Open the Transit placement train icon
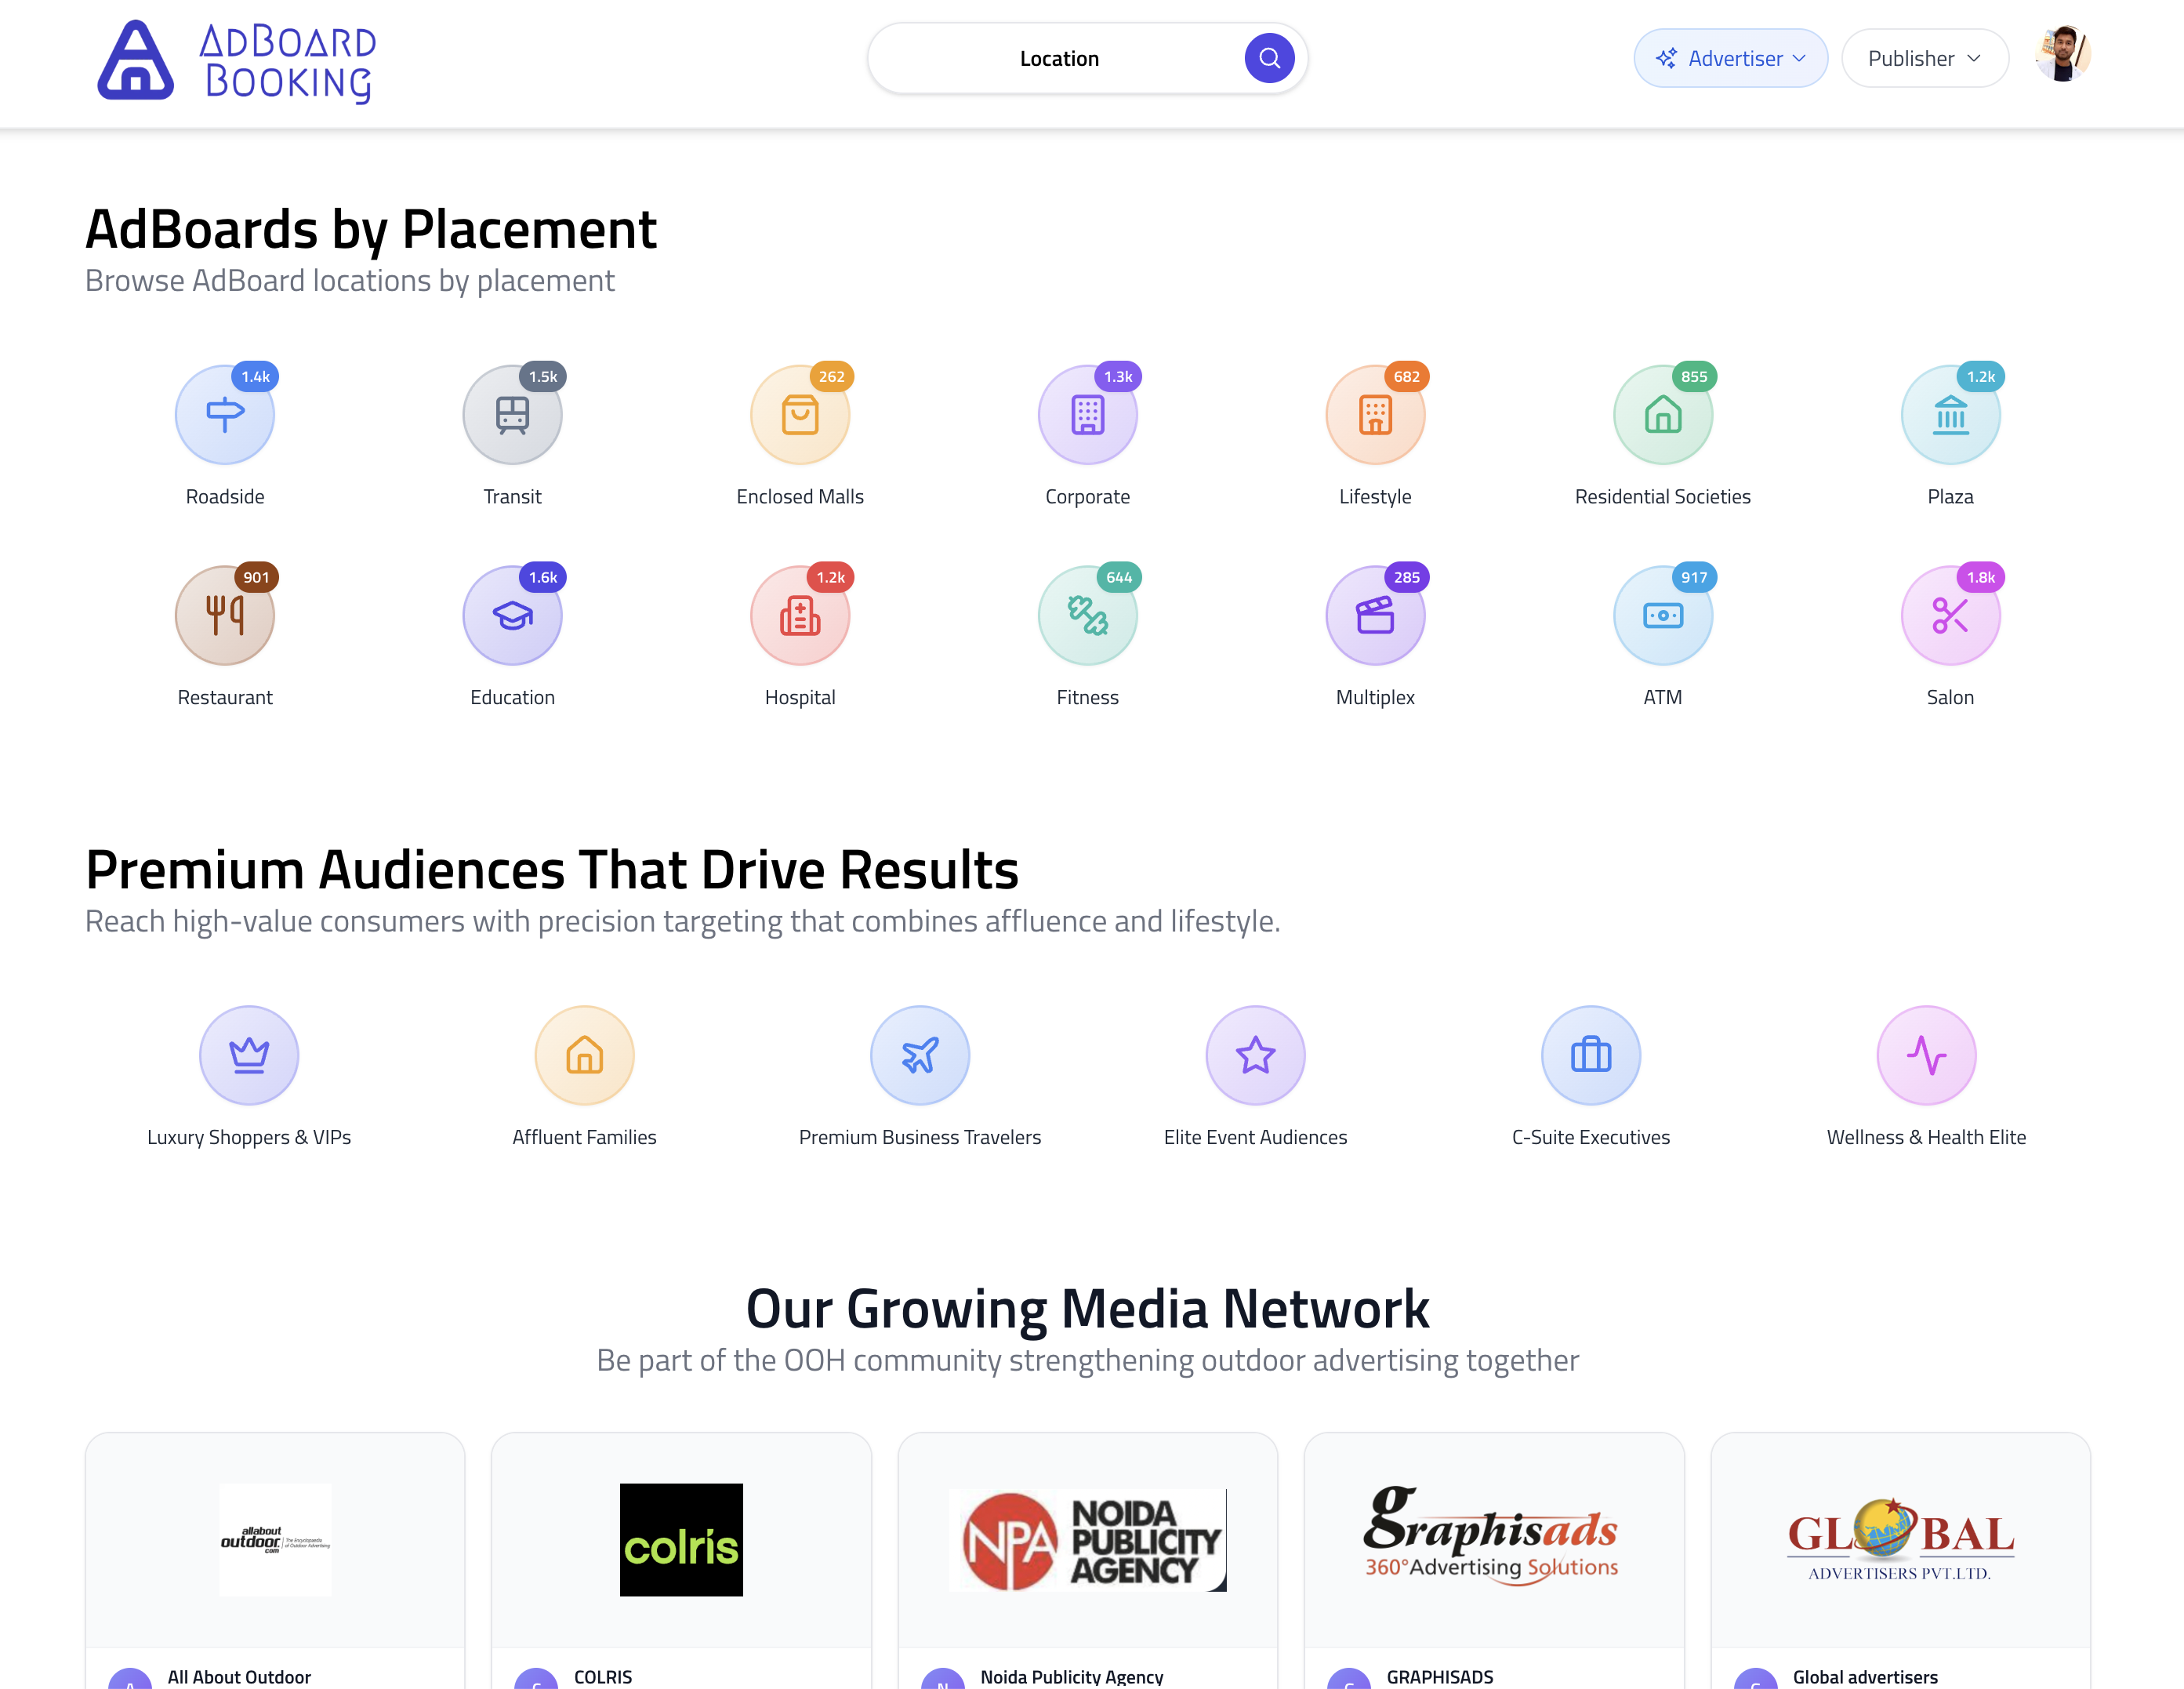Image resolution: width=2184 pixels, height=1689 pixels. [512, 415]
